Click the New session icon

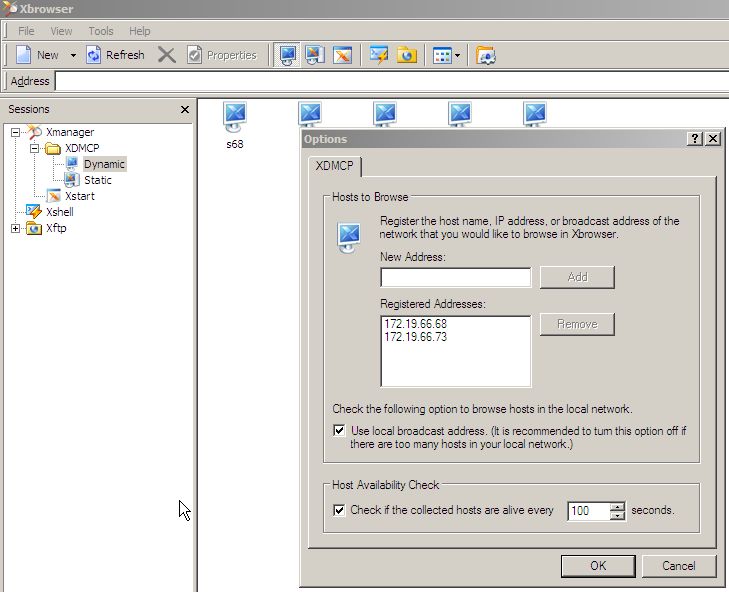(24, 55)
